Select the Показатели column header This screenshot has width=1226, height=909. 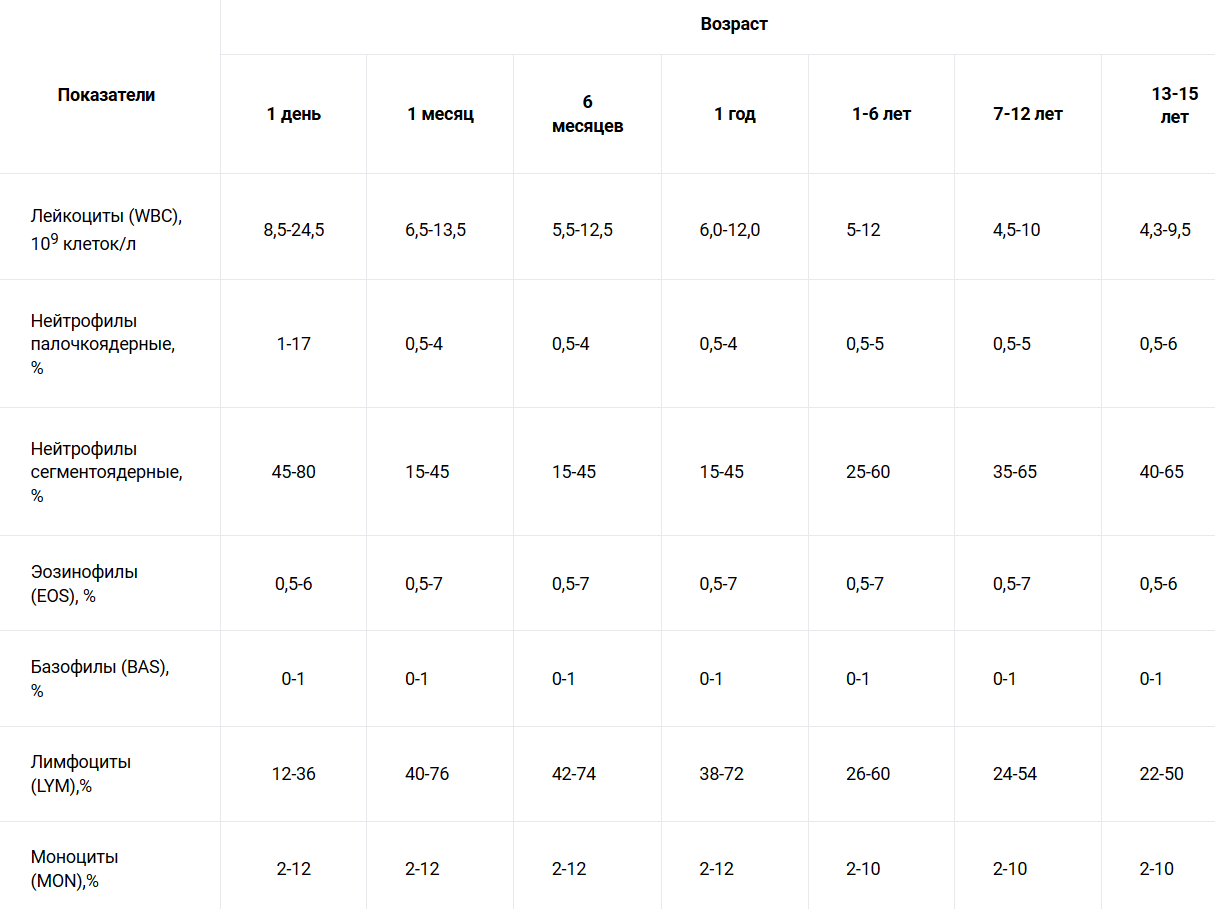[x=106, y=96]
